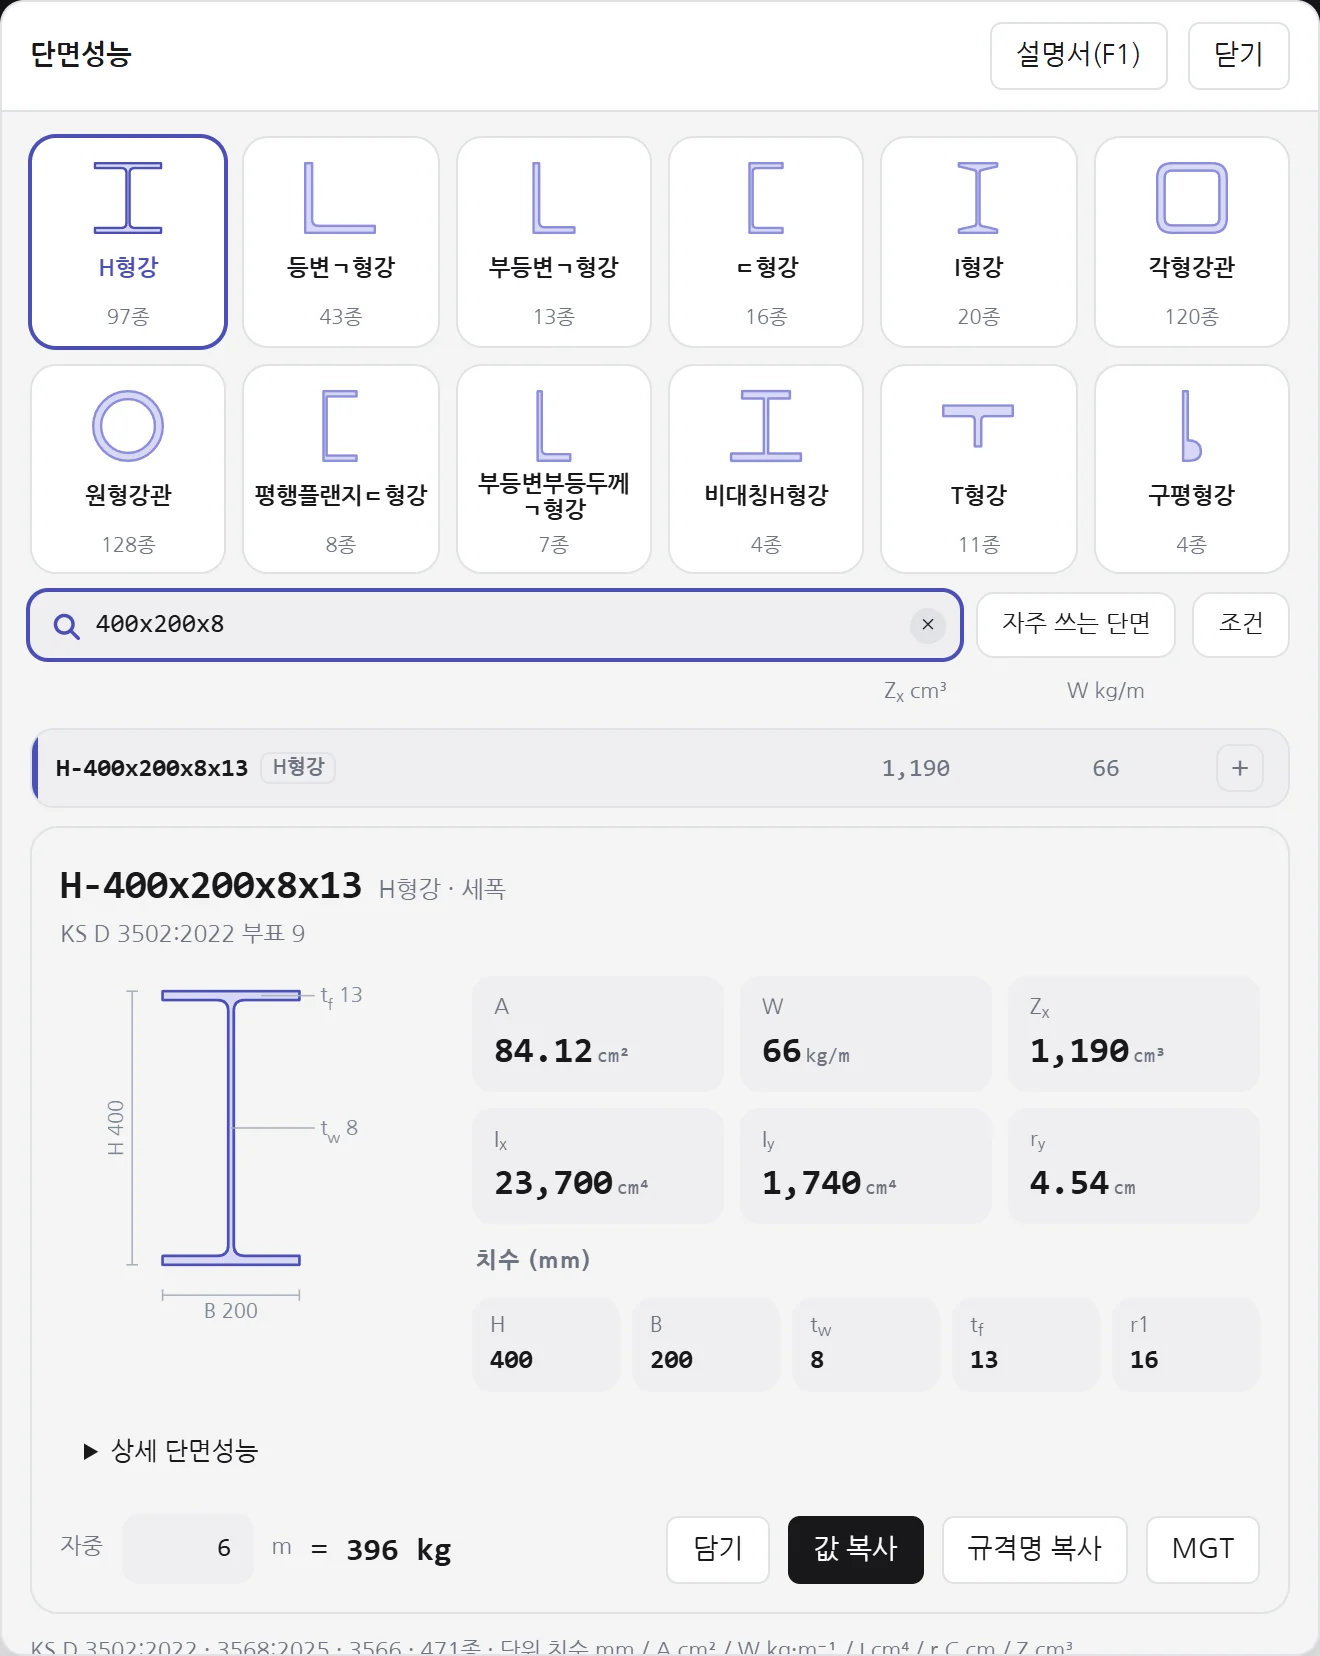Select the H-400x200x8x13 result row

coord(661,768)
